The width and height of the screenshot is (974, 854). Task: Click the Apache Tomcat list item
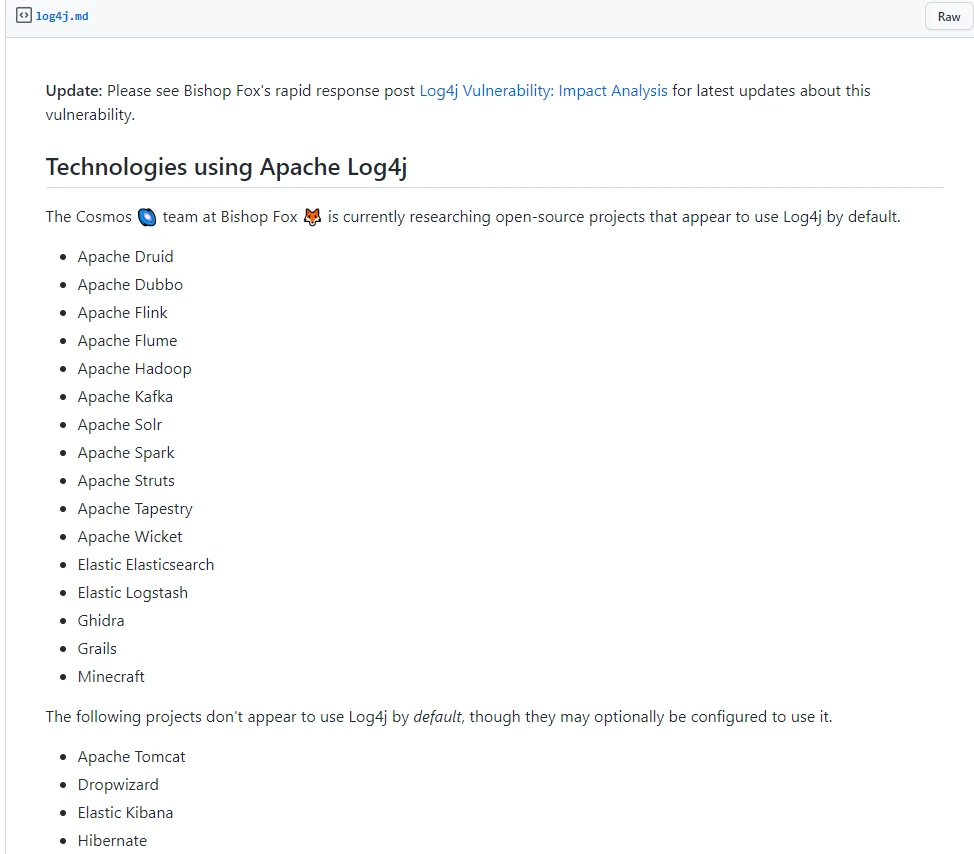132,756
